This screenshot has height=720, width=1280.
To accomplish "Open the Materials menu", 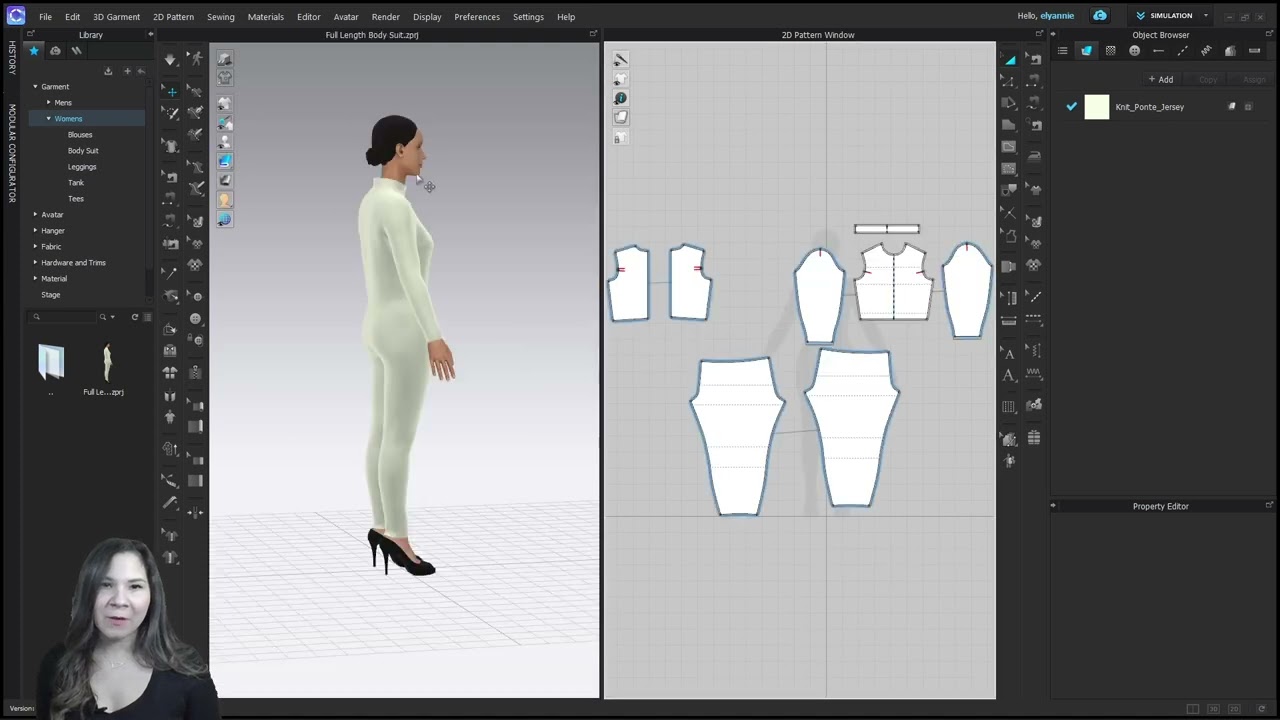I will tap(266, 17).
